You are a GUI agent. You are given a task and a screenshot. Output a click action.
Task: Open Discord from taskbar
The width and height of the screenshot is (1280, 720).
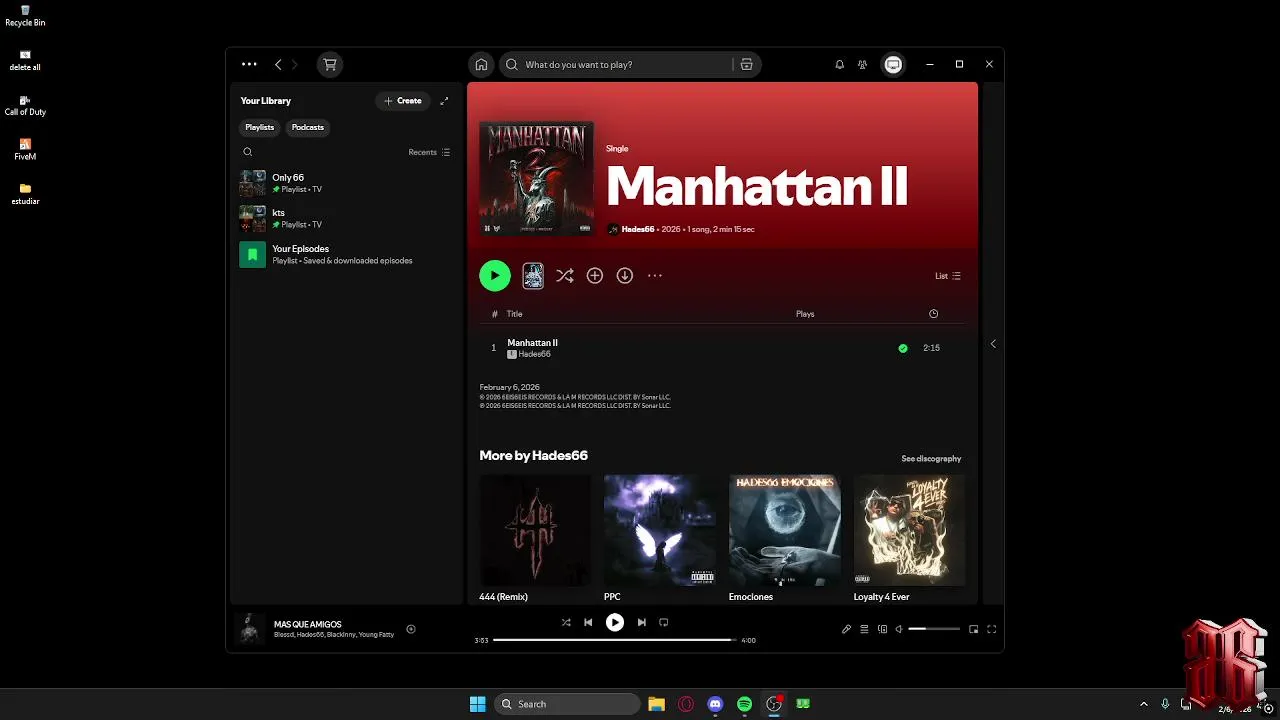[x=715, y=704]
